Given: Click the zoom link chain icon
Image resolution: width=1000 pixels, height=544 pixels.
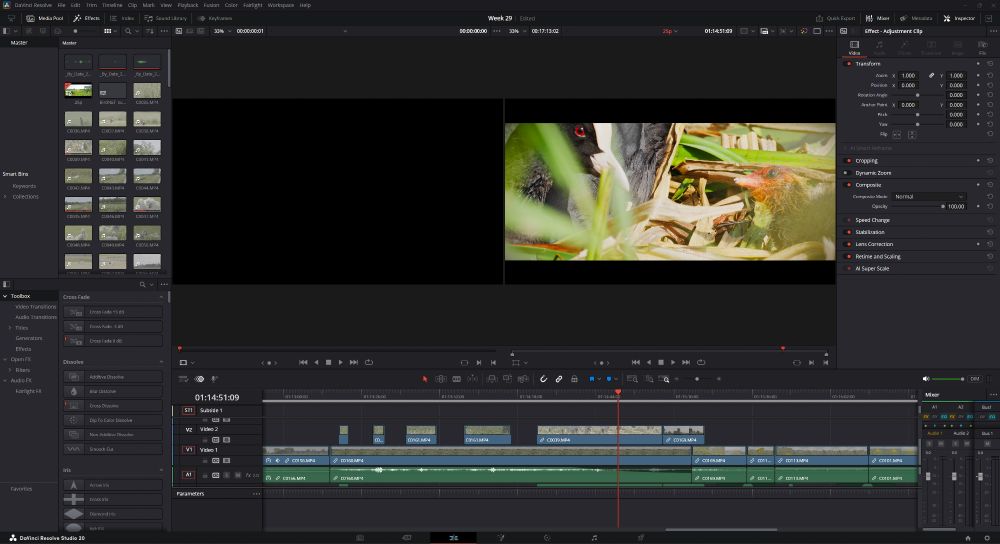Looking at the screenshot, I should tap(931, 75).
